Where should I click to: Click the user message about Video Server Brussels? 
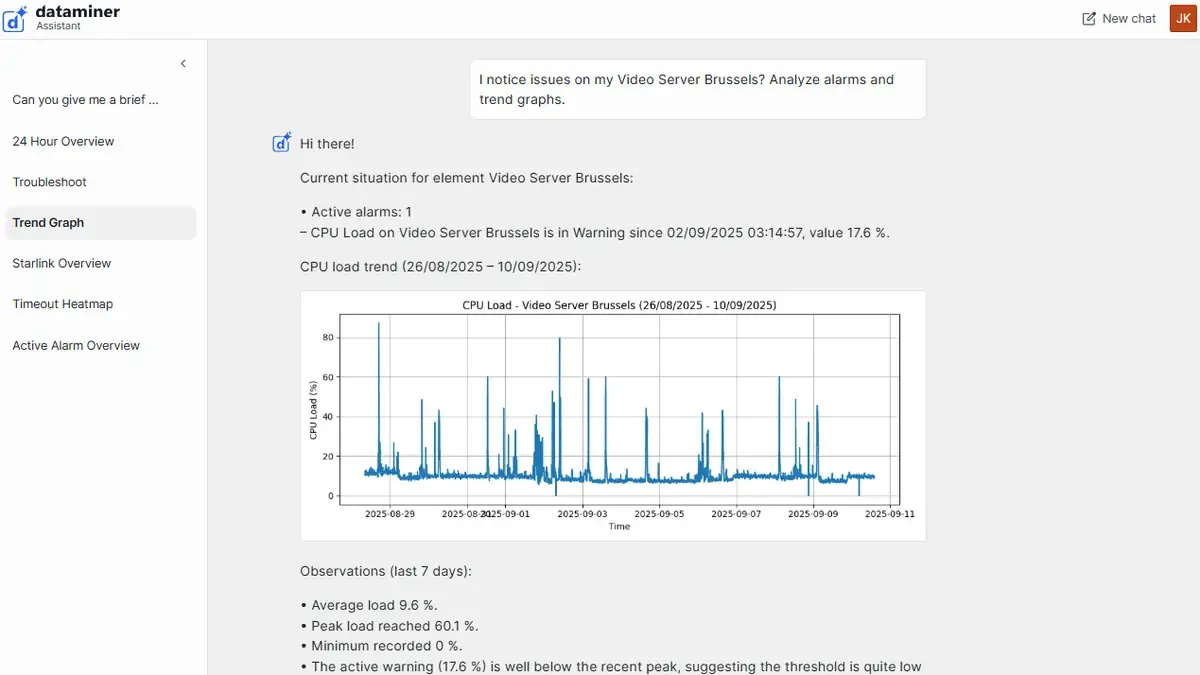pyautogui.click(x=698, y=89)
